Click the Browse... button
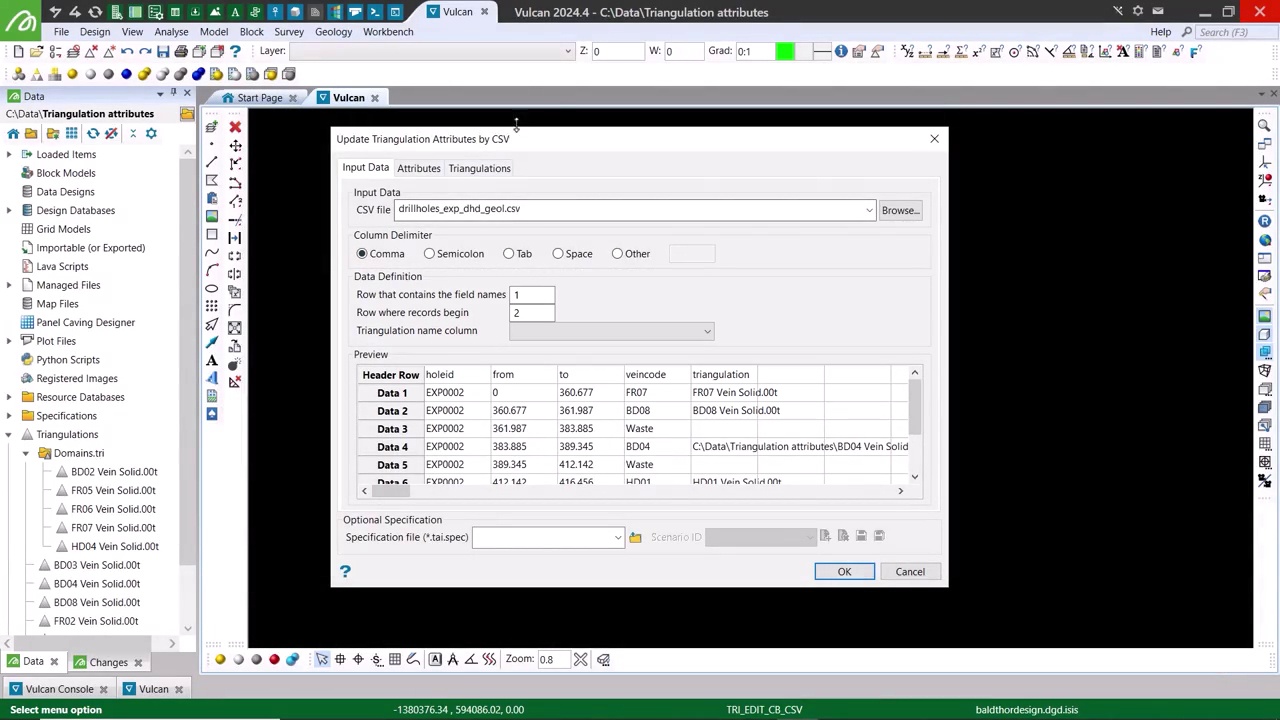 click(x=899, y=210)
